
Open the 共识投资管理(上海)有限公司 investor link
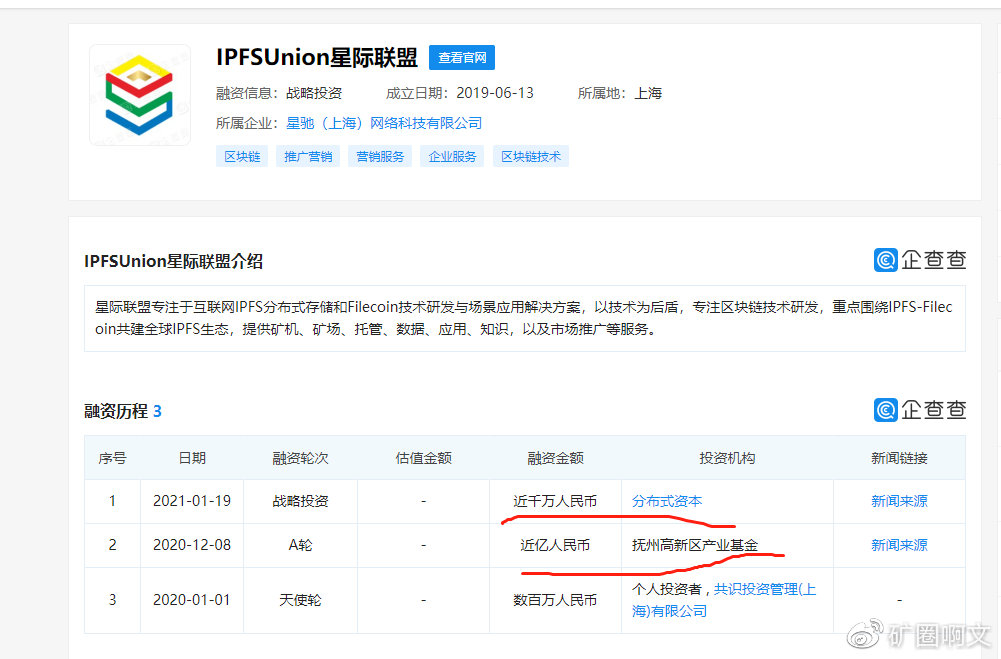point(724,600)
